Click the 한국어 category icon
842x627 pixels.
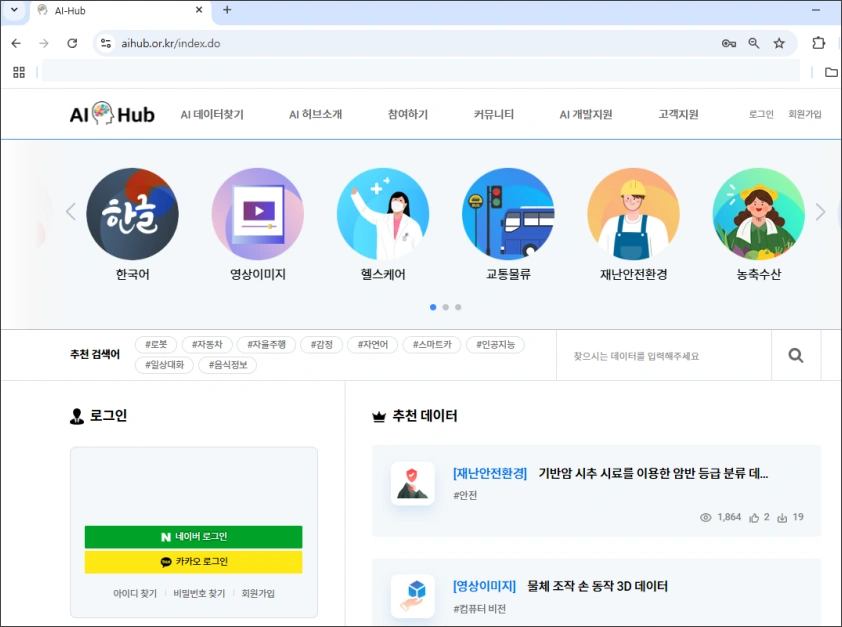pos(132,214)
